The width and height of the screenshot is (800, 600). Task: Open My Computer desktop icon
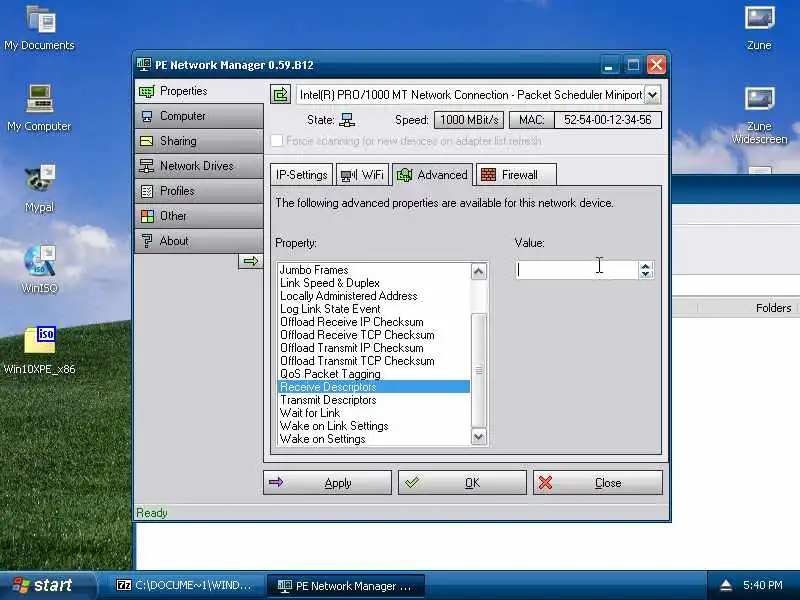coord(39,109)
